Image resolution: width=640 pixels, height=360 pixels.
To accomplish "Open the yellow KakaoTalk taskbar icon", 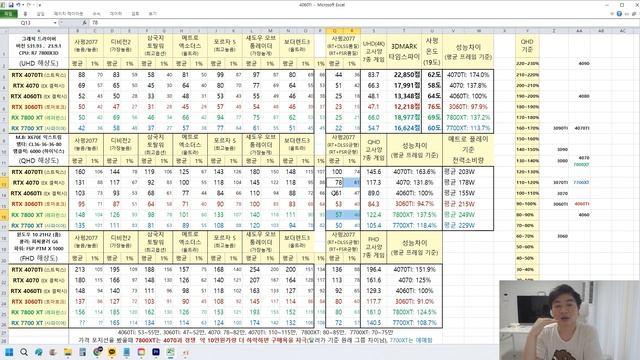I will point(112,352).
